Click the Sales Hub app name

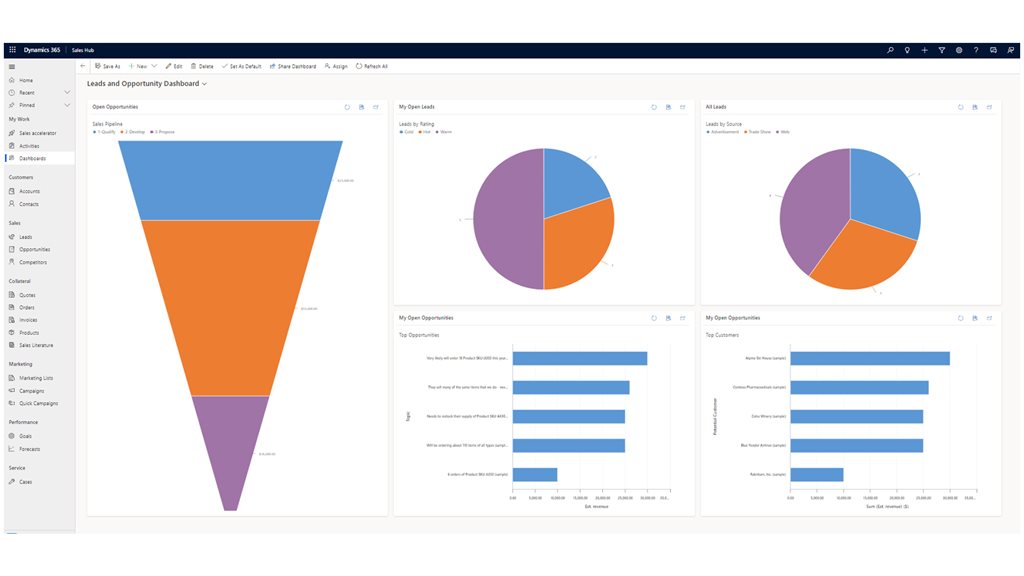point(83,50)
